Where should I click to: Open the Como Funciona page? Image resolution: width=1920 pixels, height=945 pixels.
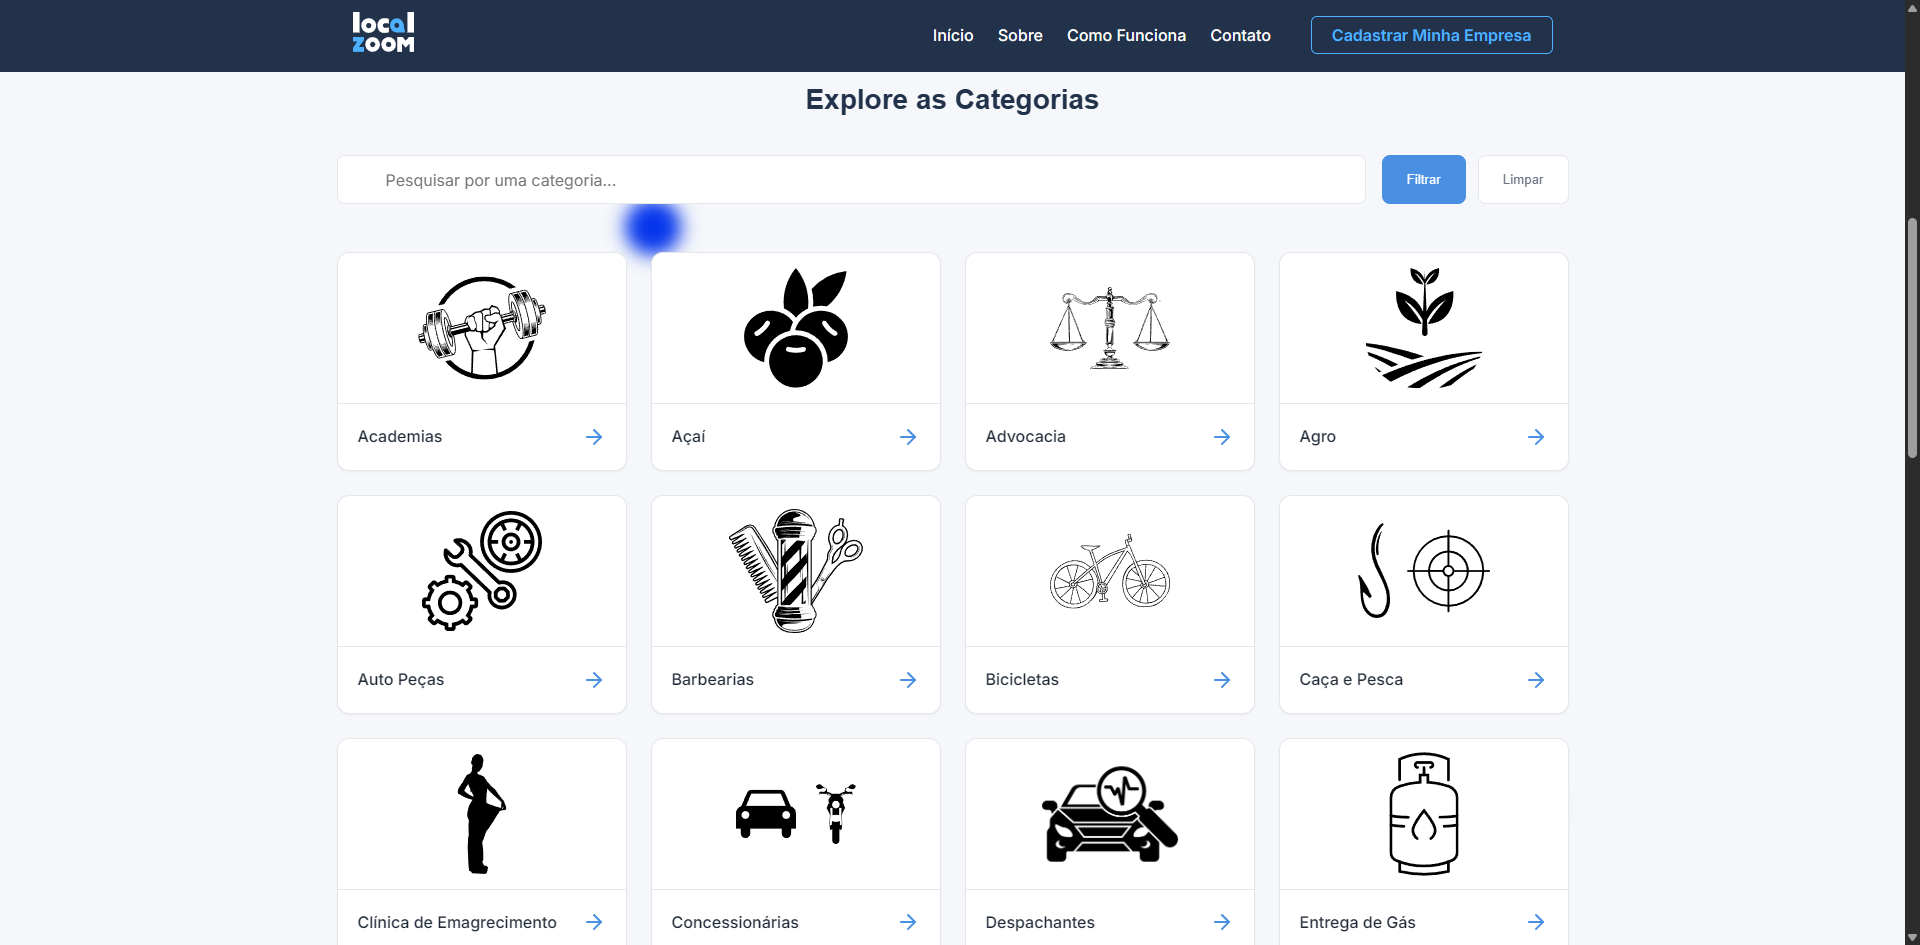coord(1126,35)
